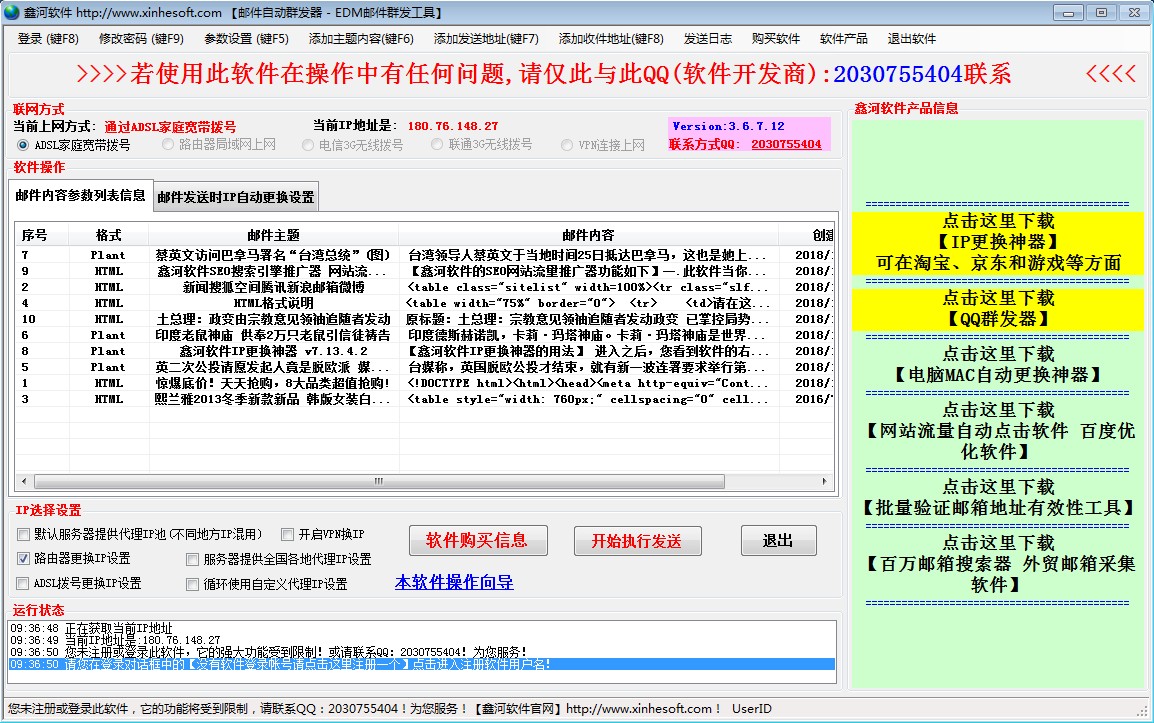Download IP更换神器 from yellow banner
Viewport: 1154px width, 723px height.
[998, 242]
